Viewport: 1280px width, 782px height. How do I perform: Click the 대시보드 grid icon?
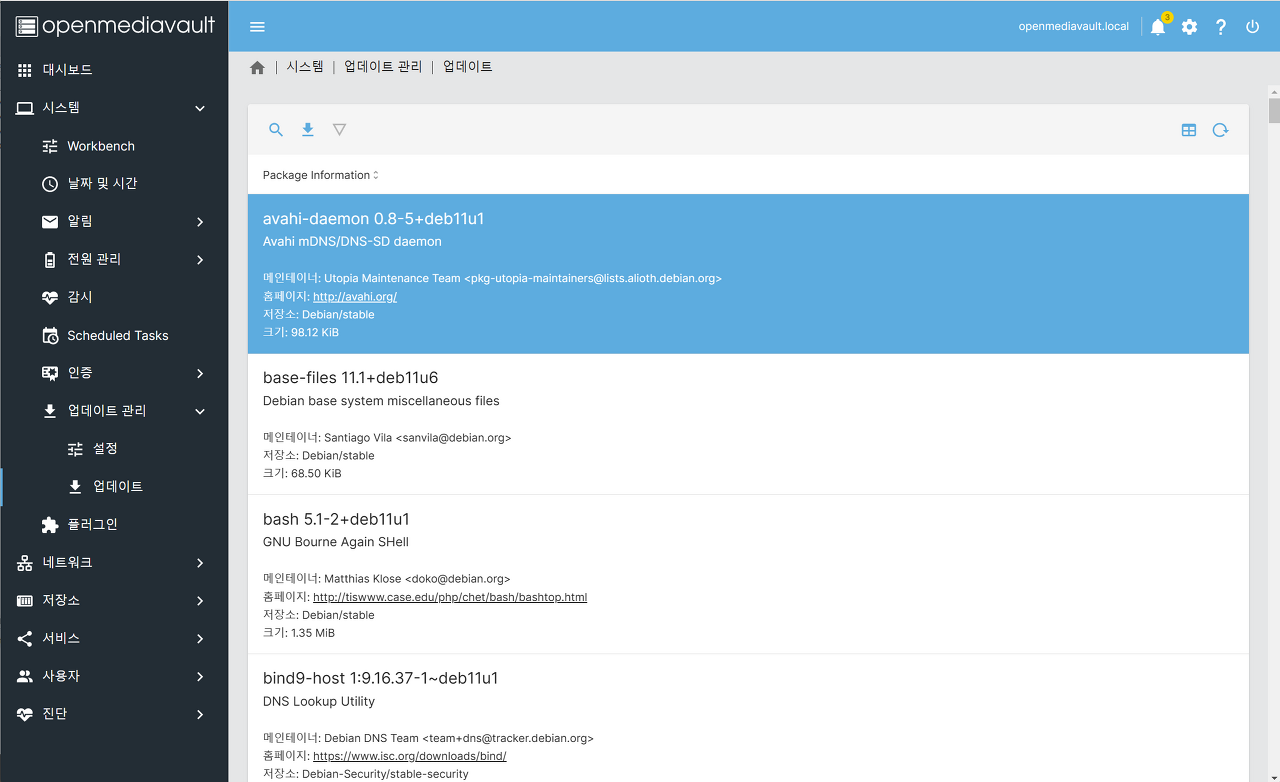point(25,70)
